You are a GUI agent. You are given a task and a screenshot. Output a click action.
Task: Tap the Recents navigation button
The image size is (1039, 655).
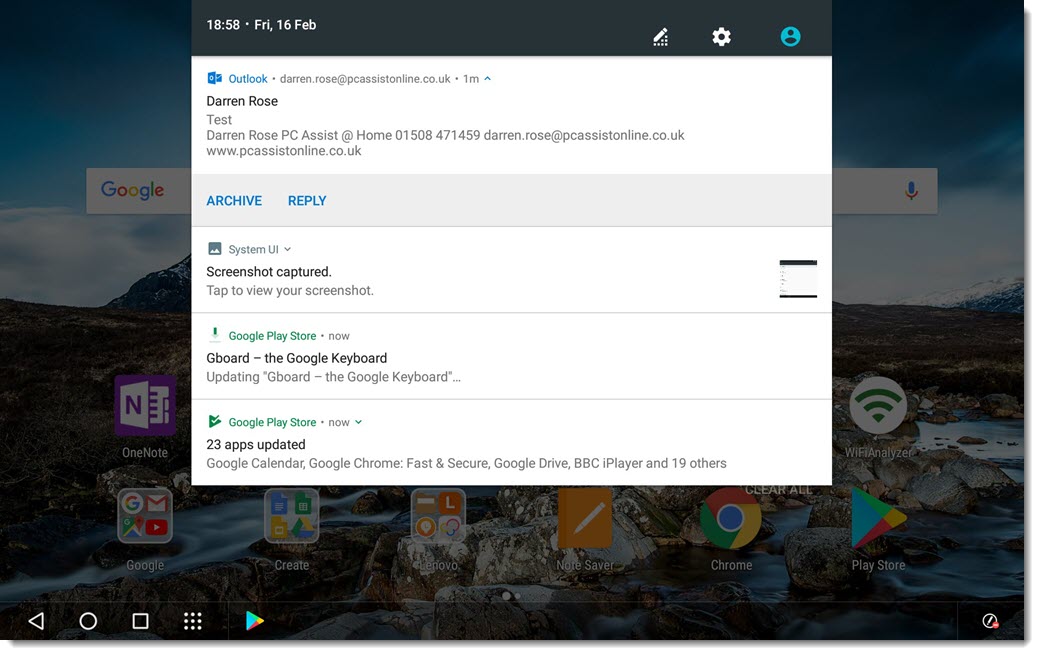pos(140,620)
